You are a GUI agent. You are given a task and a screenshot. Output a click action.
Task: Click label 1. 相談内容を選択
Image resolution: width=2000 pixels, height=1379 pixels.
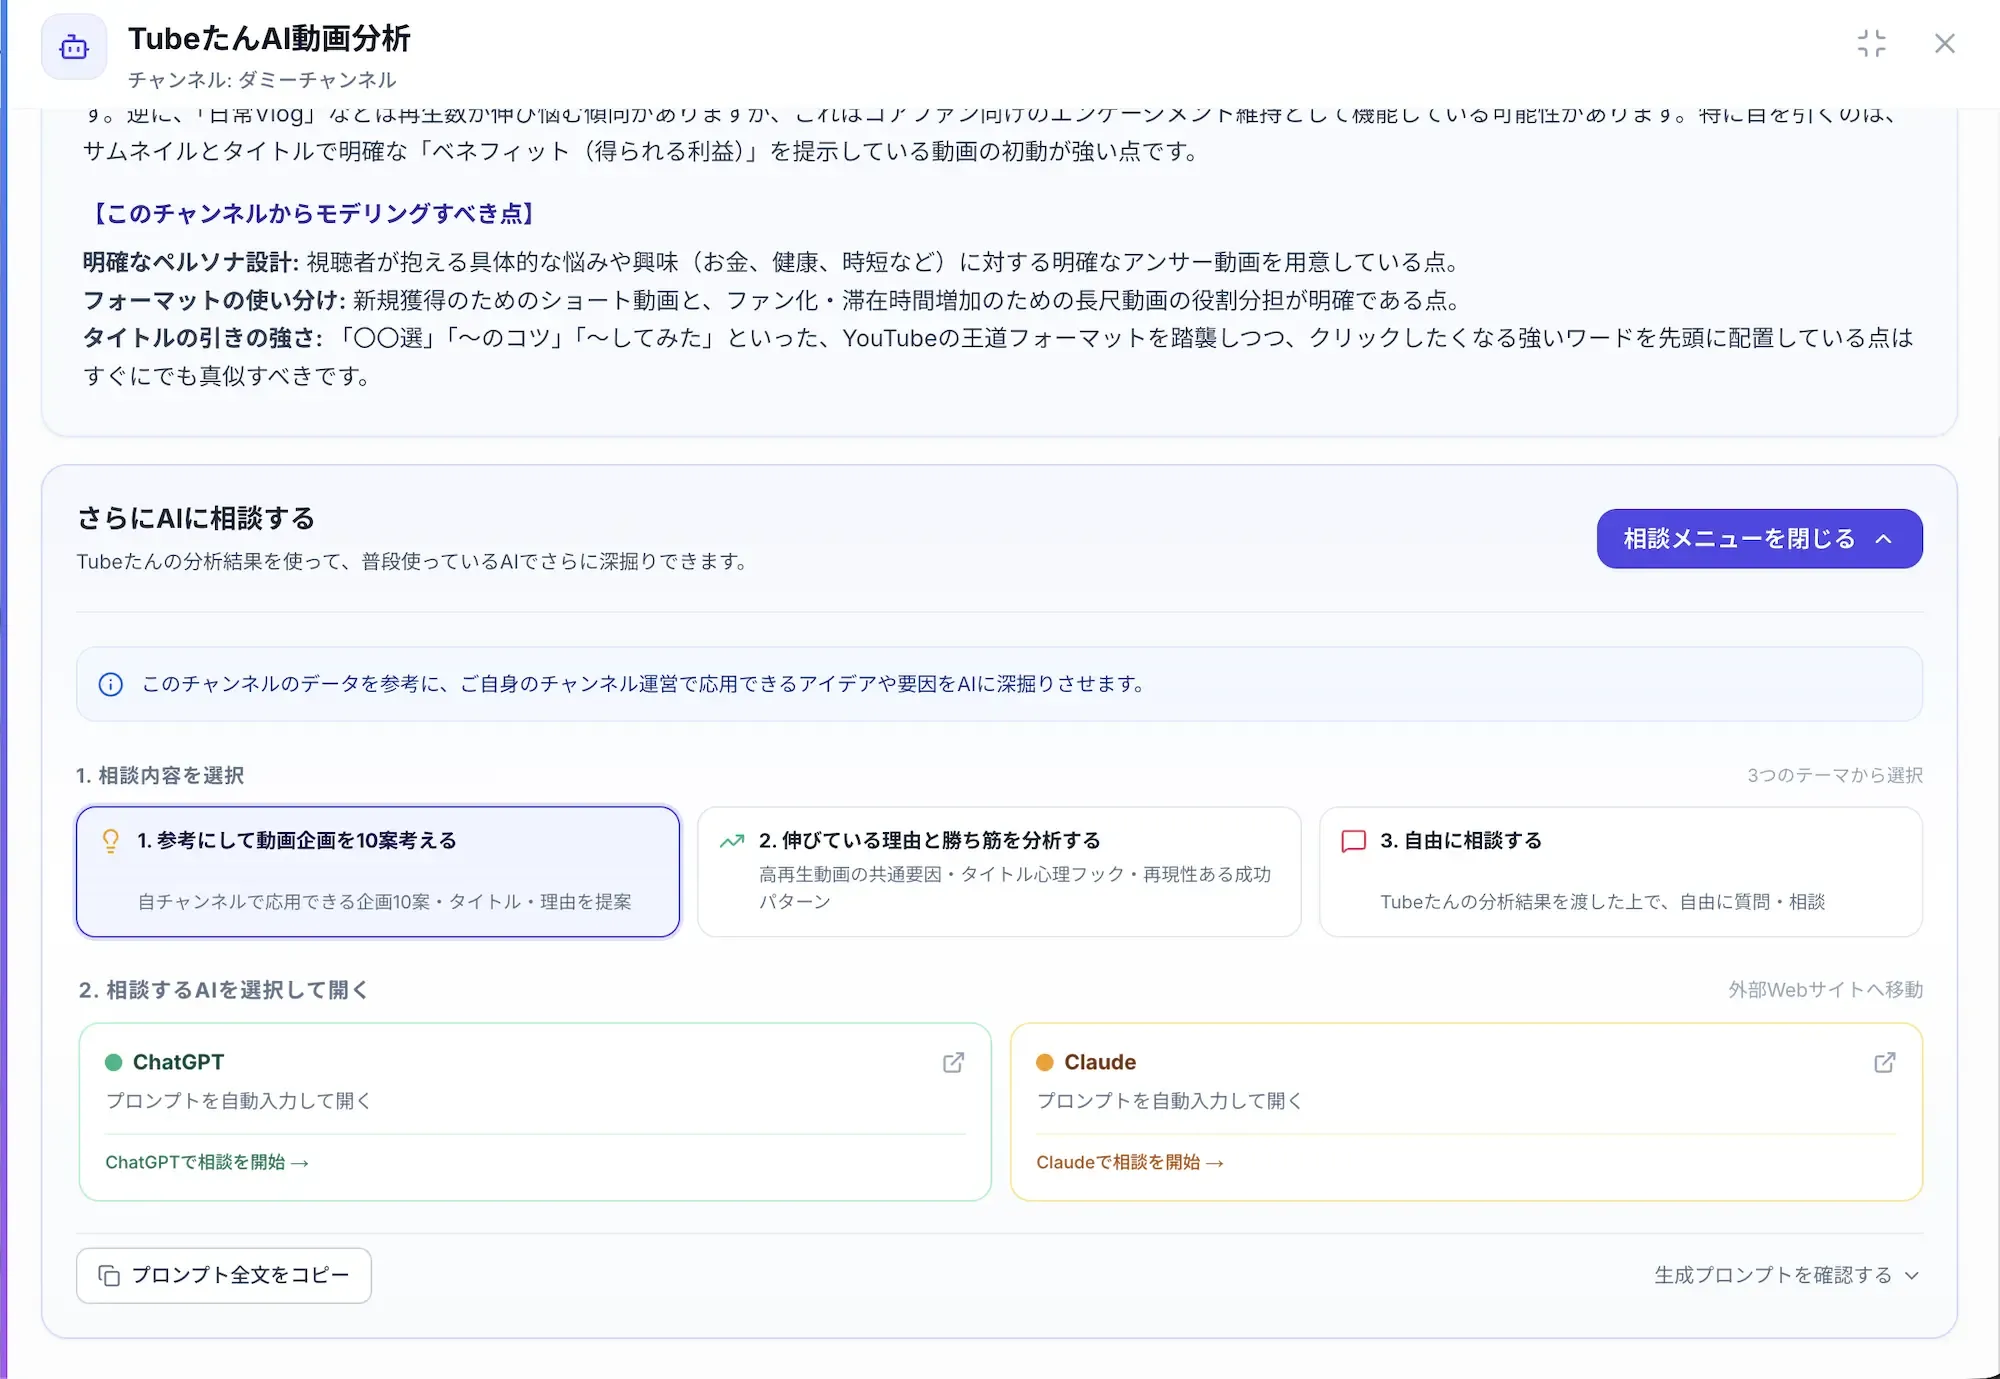tap(160, 775)
